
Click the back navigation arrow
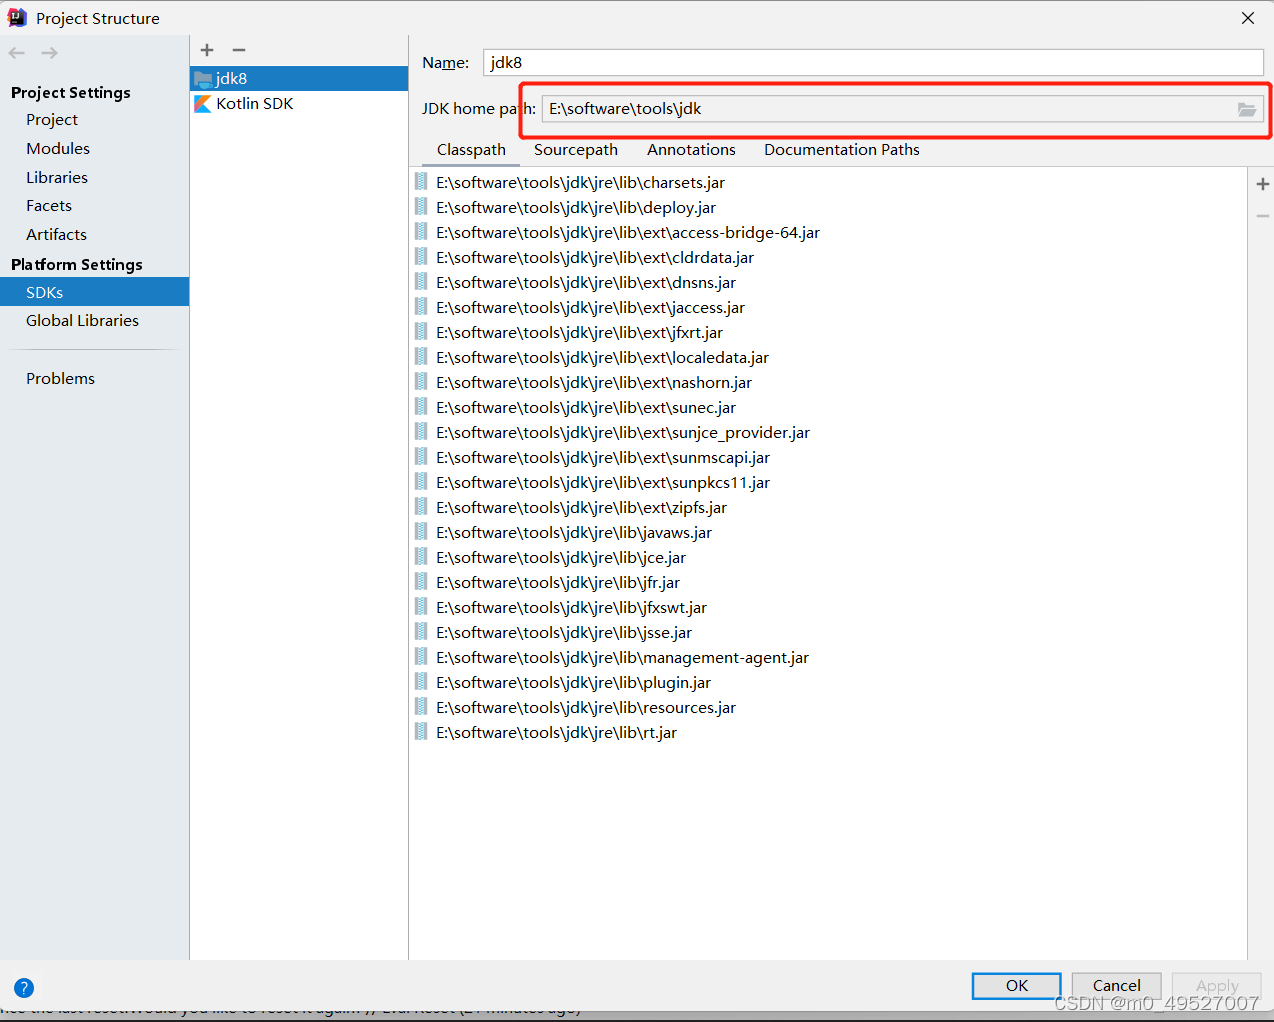pyautogui.click(x=17, y=53)
